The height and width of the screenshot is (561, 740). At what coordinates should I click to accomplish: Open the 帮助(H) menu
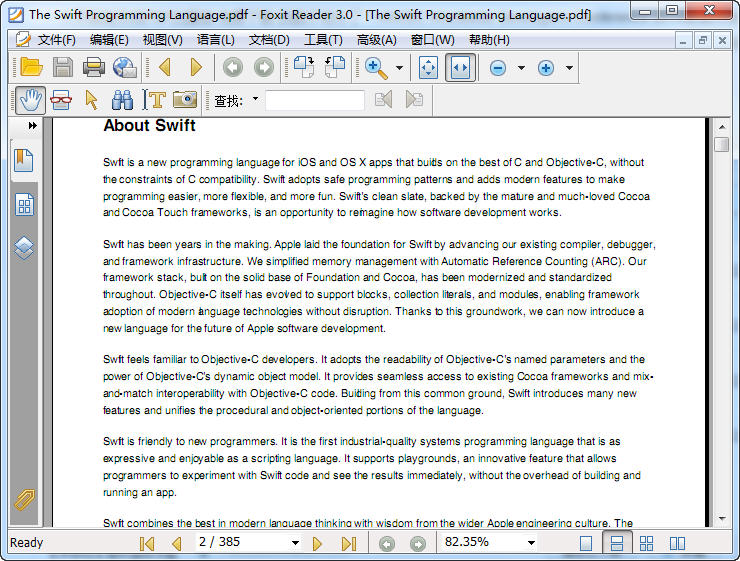tap(489, 40)
